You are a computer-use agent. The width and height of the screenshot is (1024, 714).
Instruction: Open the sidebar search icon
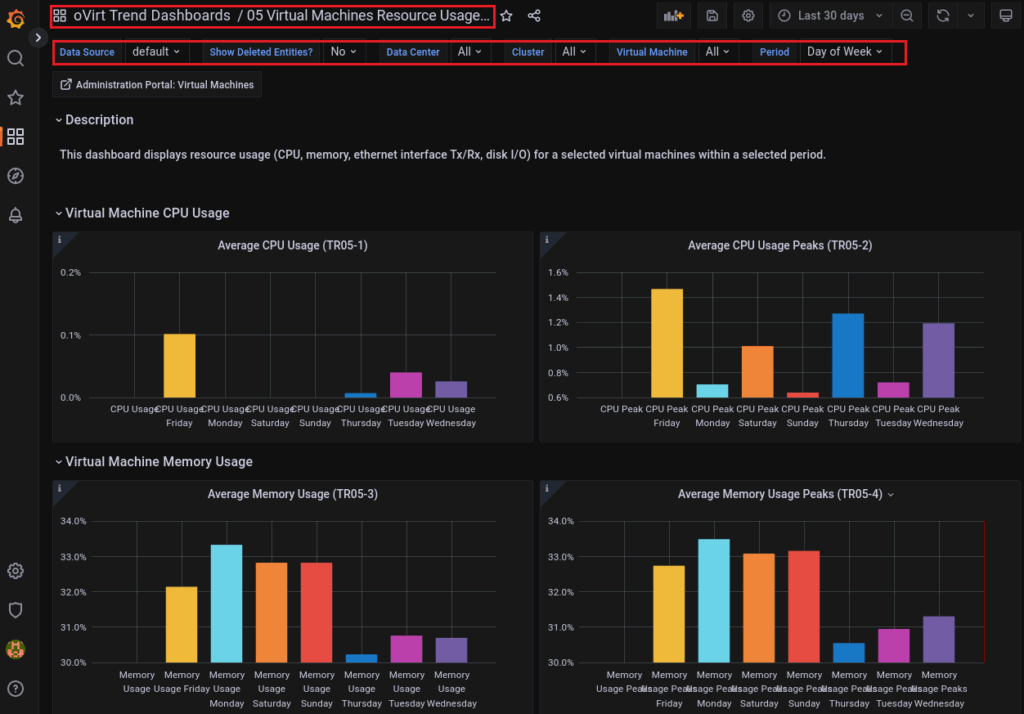(x=16, y=59)
